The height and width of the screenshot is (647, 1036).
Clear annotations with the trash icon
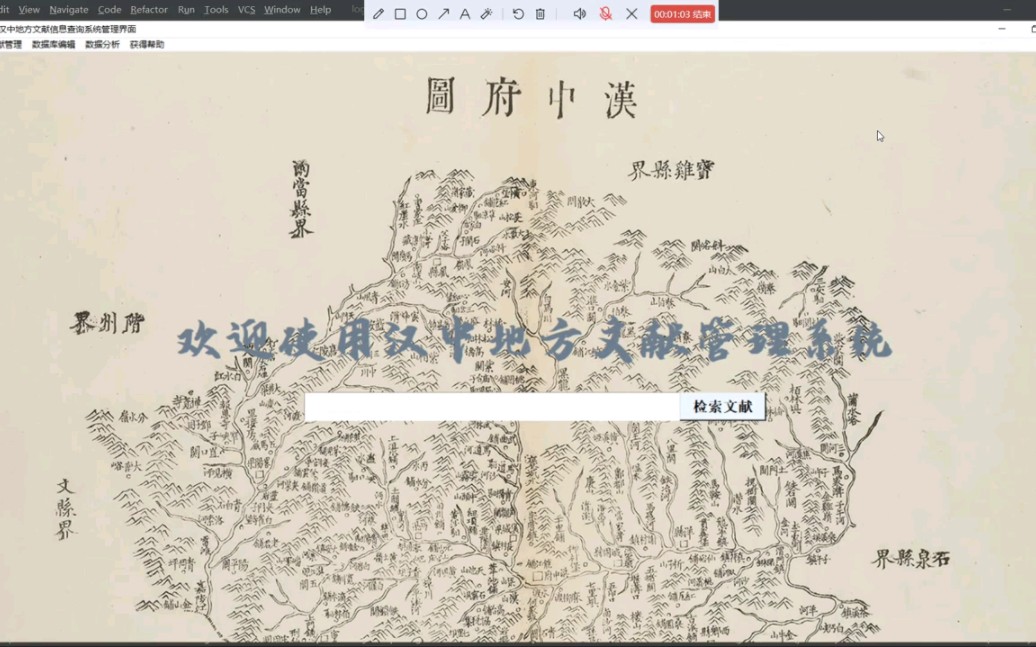click(539, 14)
